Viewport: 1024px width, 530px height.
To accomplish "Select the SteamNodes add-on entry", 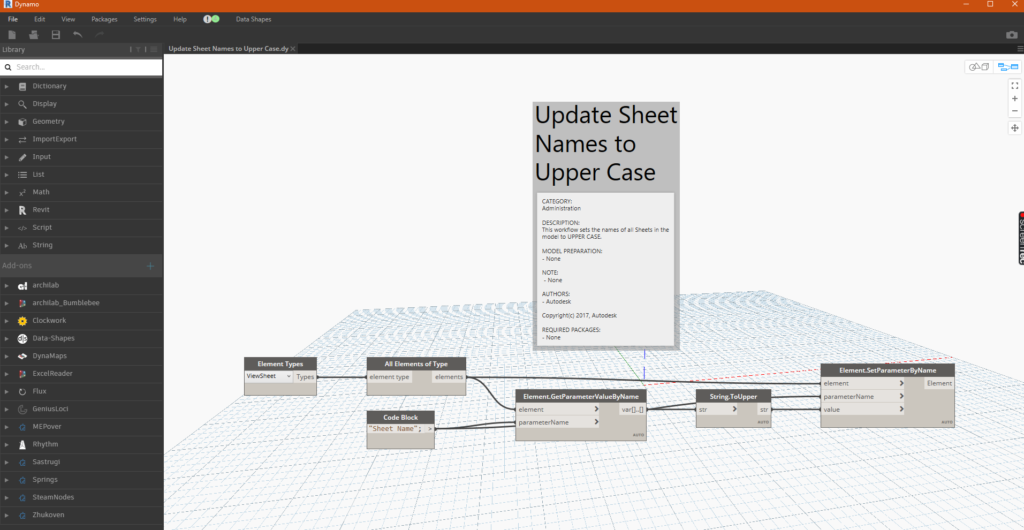I will pyautogui.click(x=81, y=497).
